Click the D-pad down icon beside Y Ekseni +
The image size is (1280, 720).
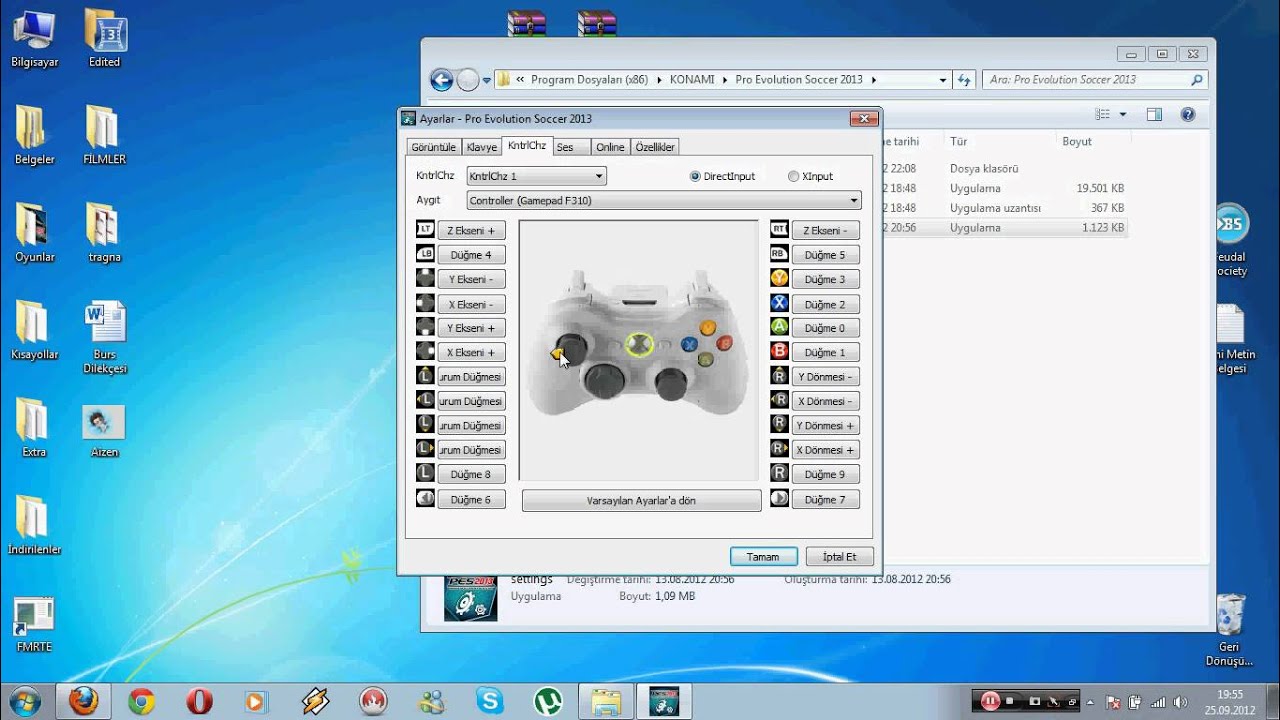pos(425,327)
